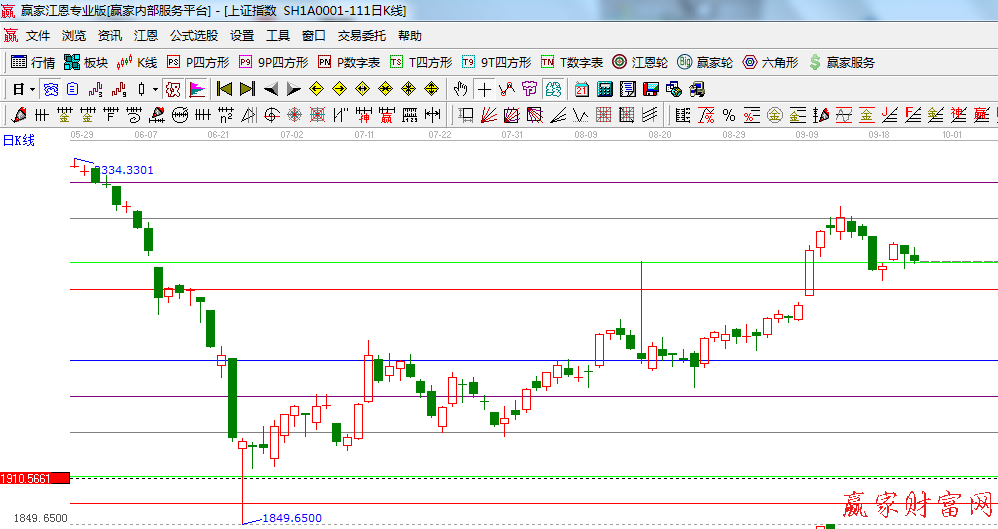Expand the 日 period dropdown arrow

32,89
